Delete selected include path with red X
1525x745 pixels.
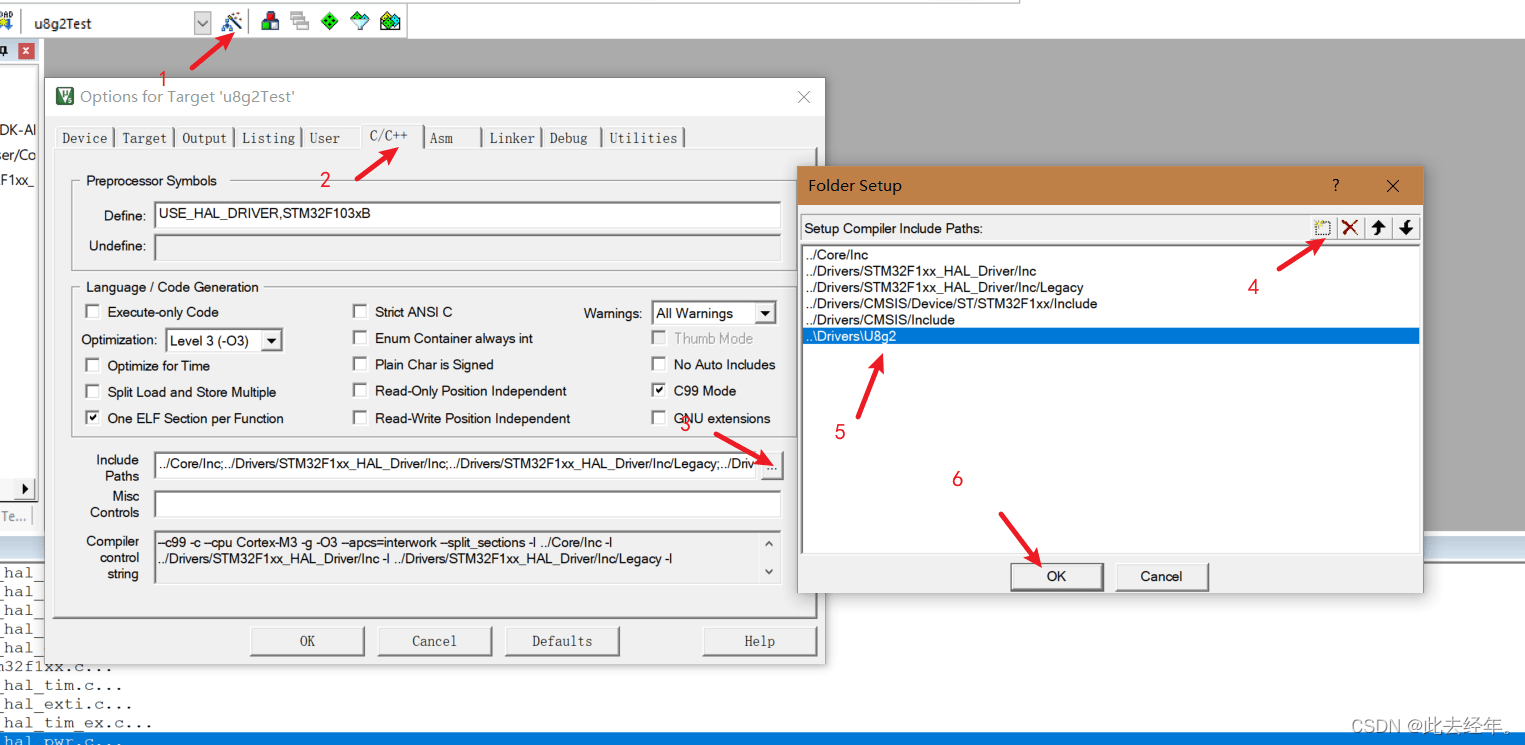click(1350, 228)
